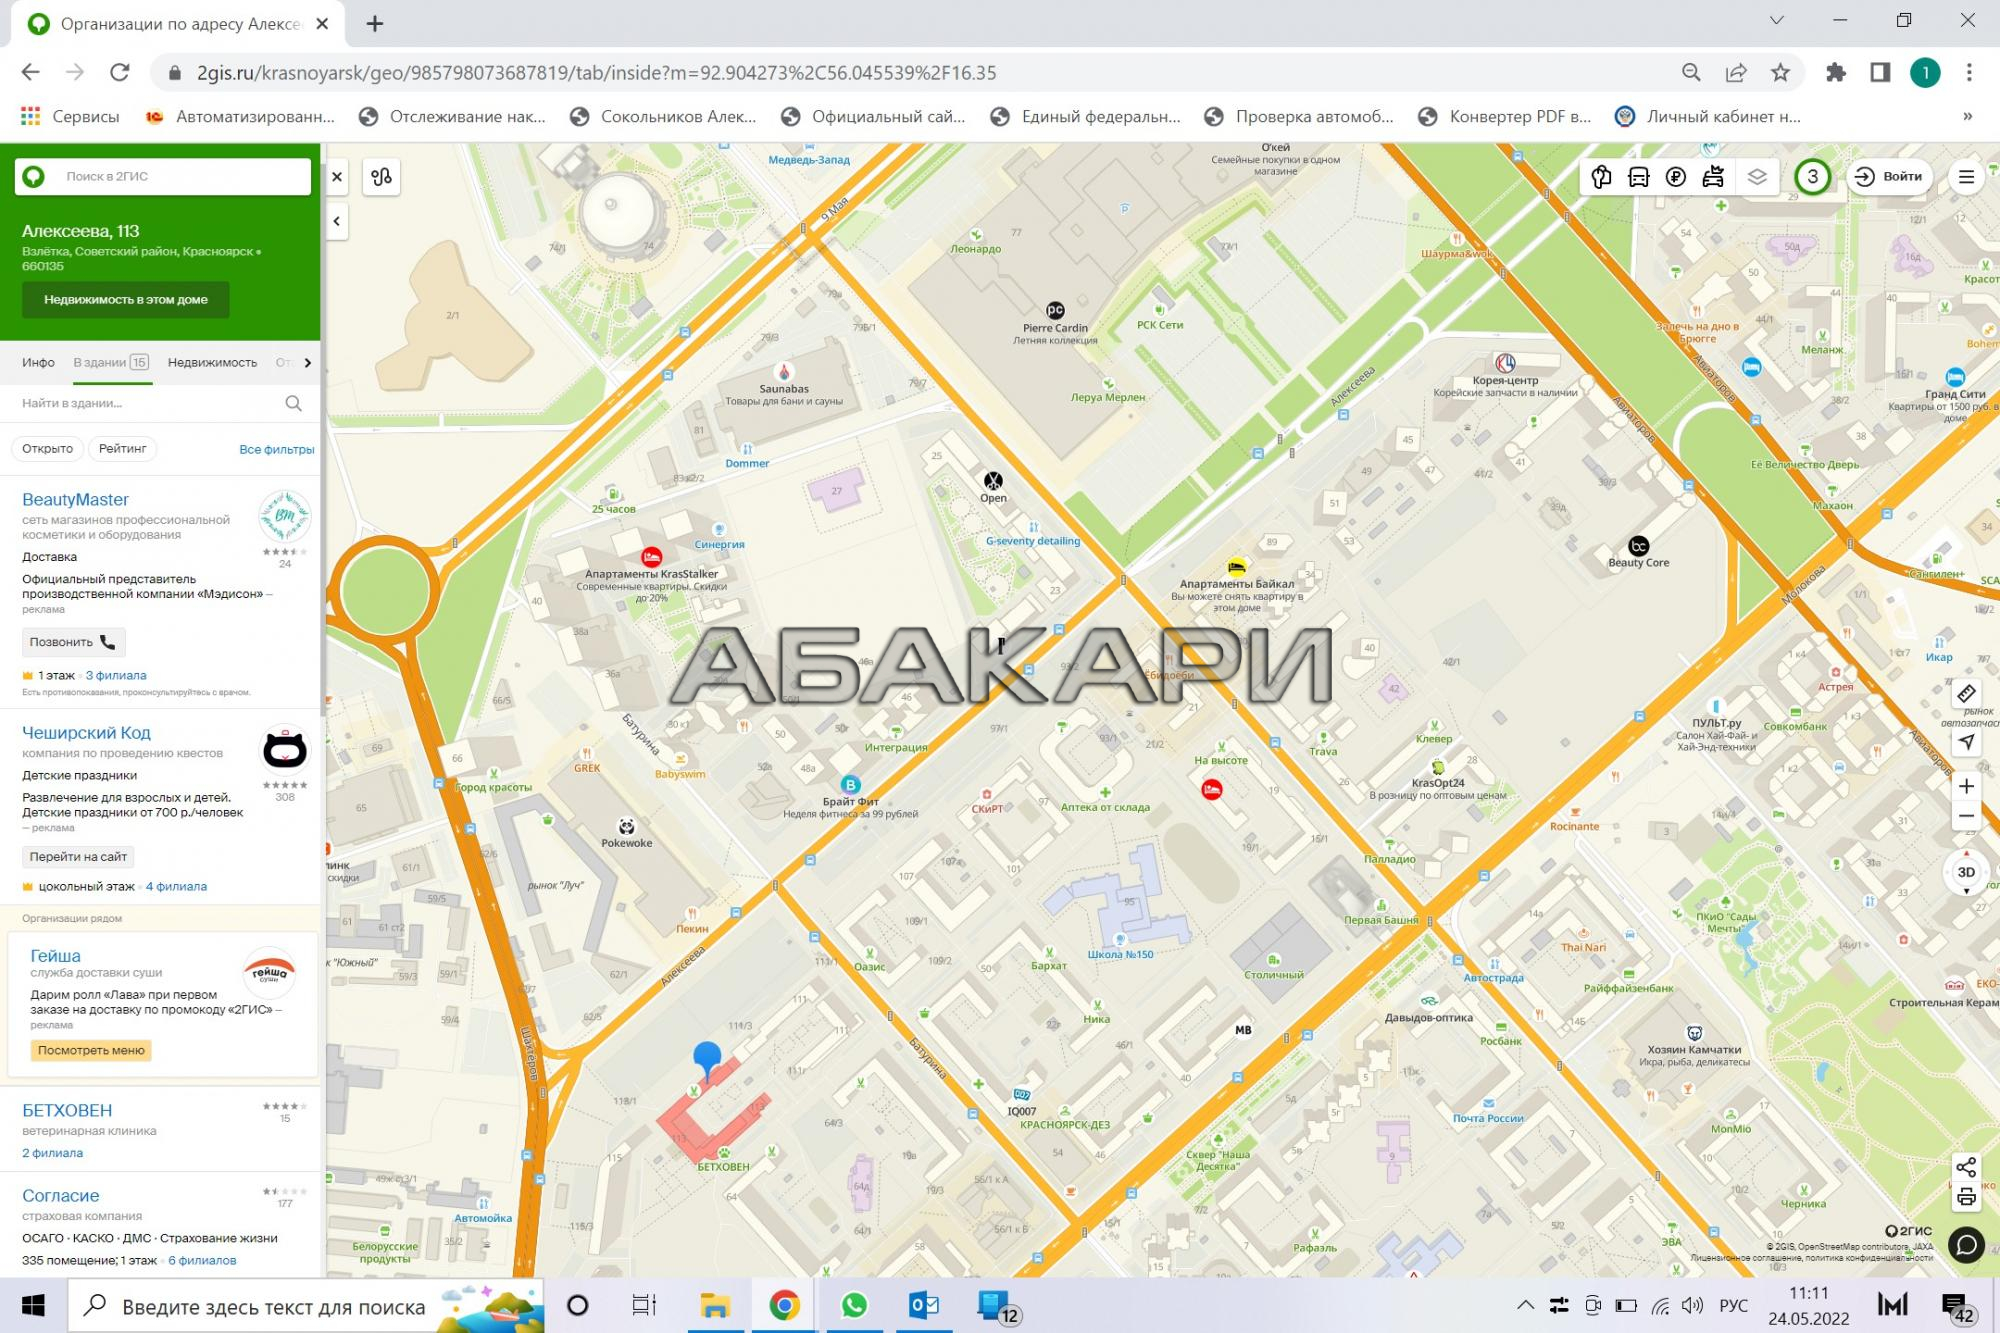Screen dimensions: 2000x1333
Task: Click Перейти на сайт button
Action: pos(78,856)
